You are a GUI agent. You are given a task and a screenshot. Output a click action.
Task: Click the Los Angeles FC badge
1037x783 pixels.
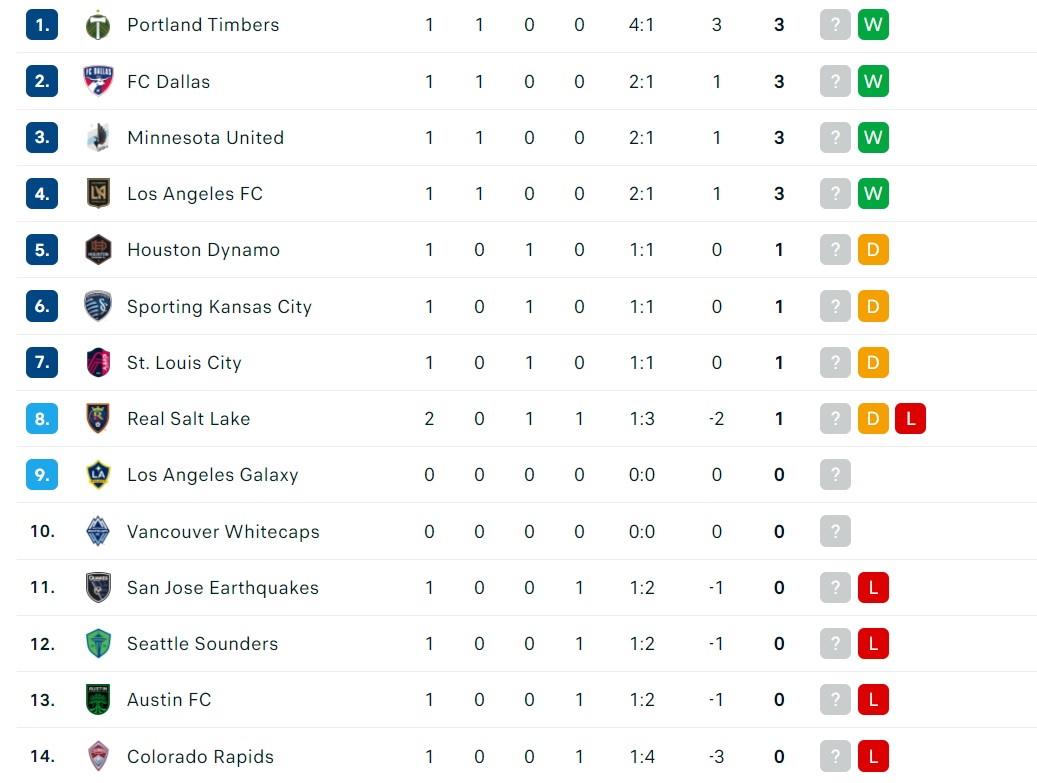98,194
